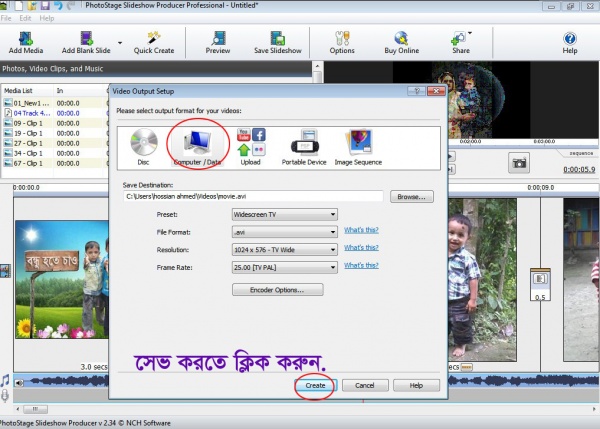The image size is (600, 429).
Task: Click the soundtrack speaker icon
Action: pyautogui.click(x=19, y=382)
